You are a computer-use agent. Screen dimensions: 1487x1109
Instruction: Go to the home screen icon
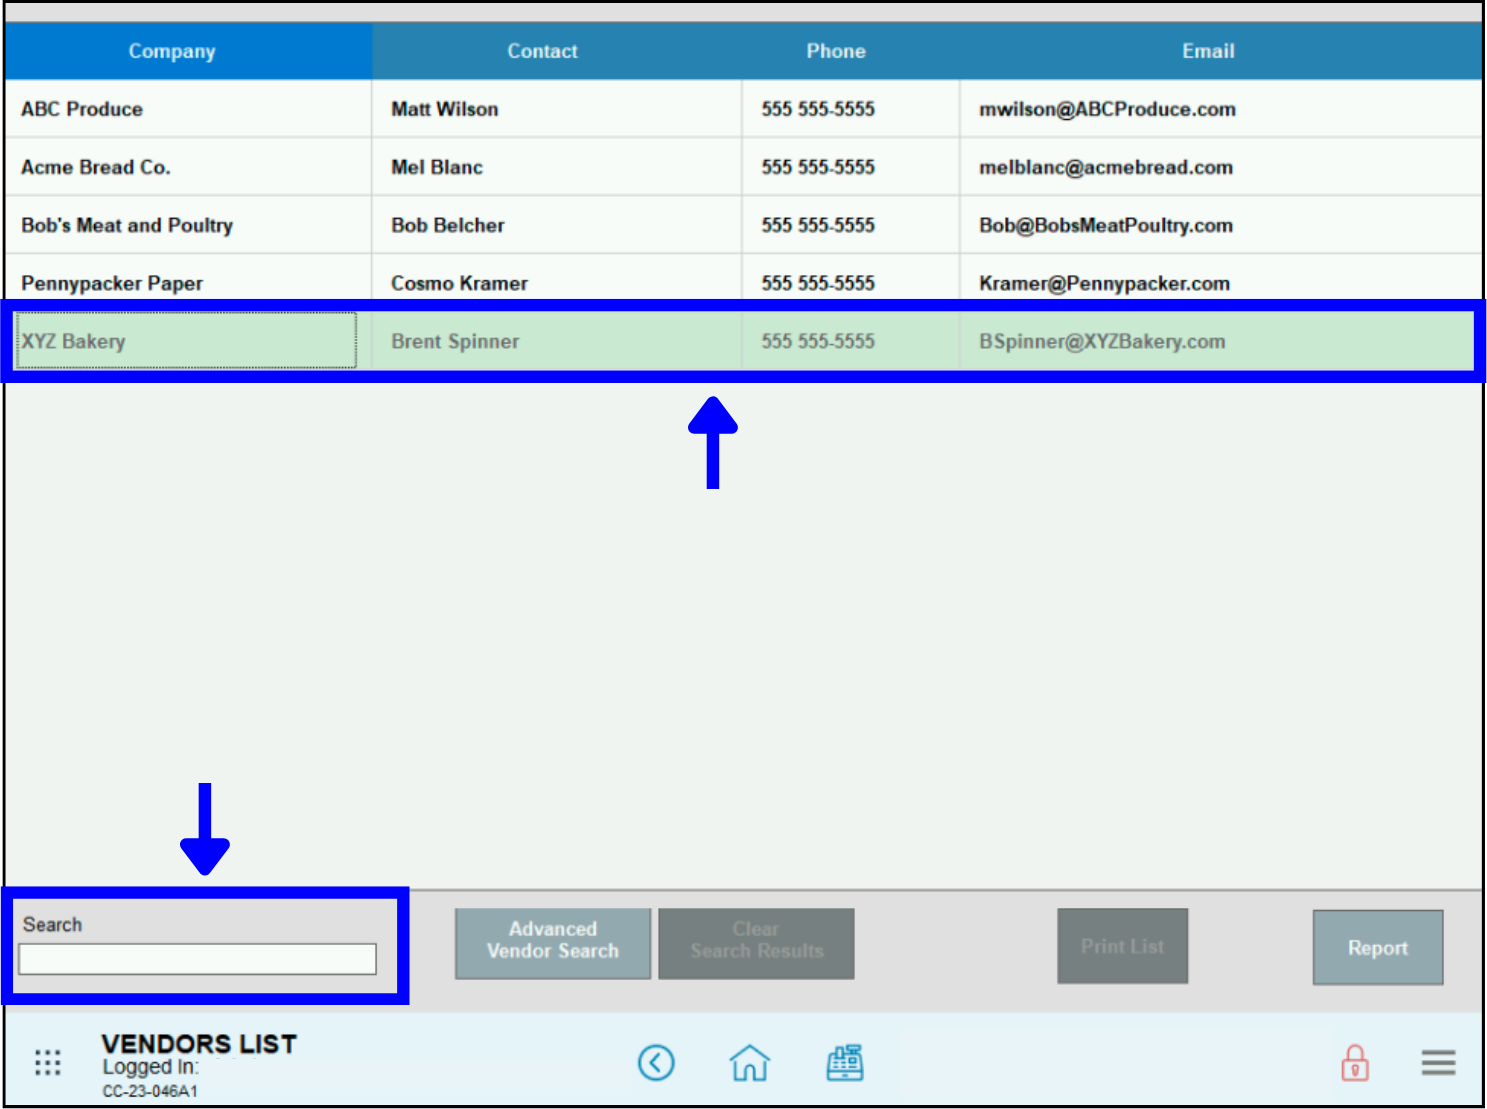749,1063
